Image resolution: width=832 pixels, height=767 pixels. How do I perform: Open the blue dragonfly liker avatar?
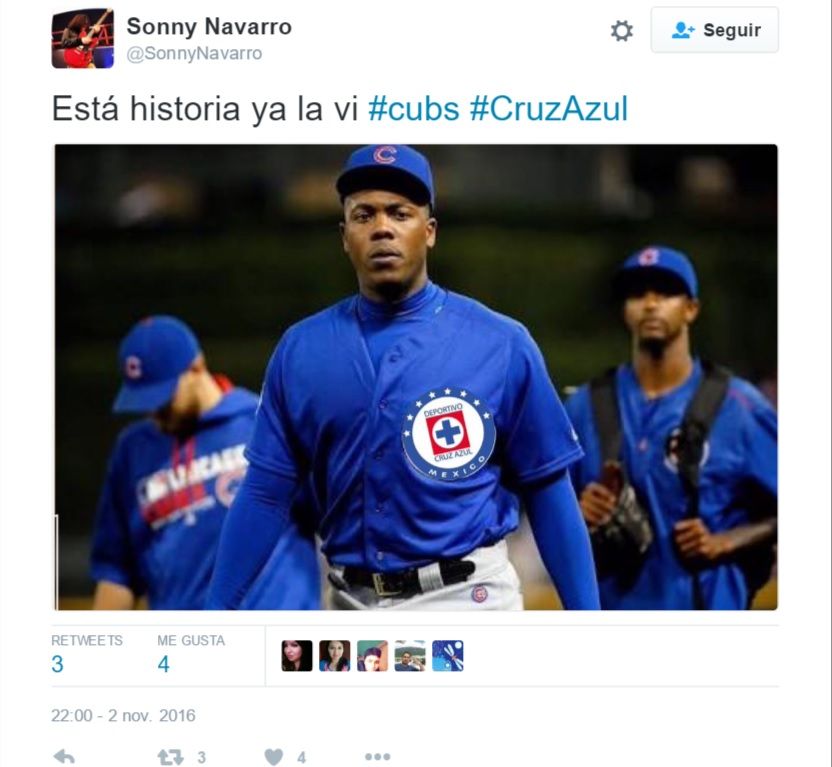coord(447,656)
